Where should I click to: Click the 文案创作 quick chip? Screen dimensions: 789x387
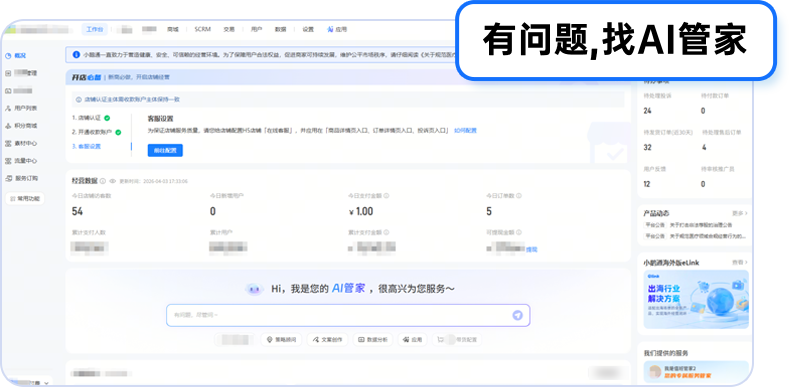pos(327,340)
